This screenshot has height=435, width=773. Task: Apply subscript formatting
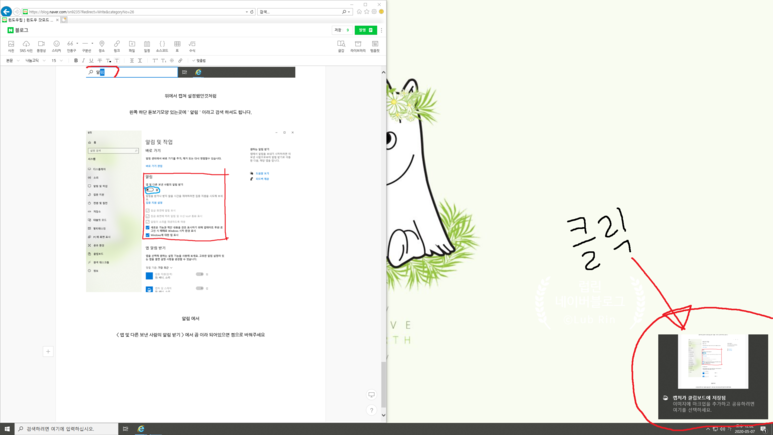163,61
